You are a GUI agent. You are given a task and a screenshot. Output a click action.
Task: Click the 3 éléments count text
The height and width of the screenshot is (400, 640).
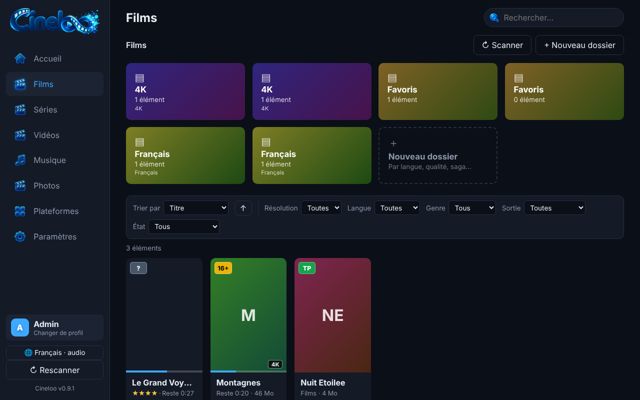(x=144, y=248)
